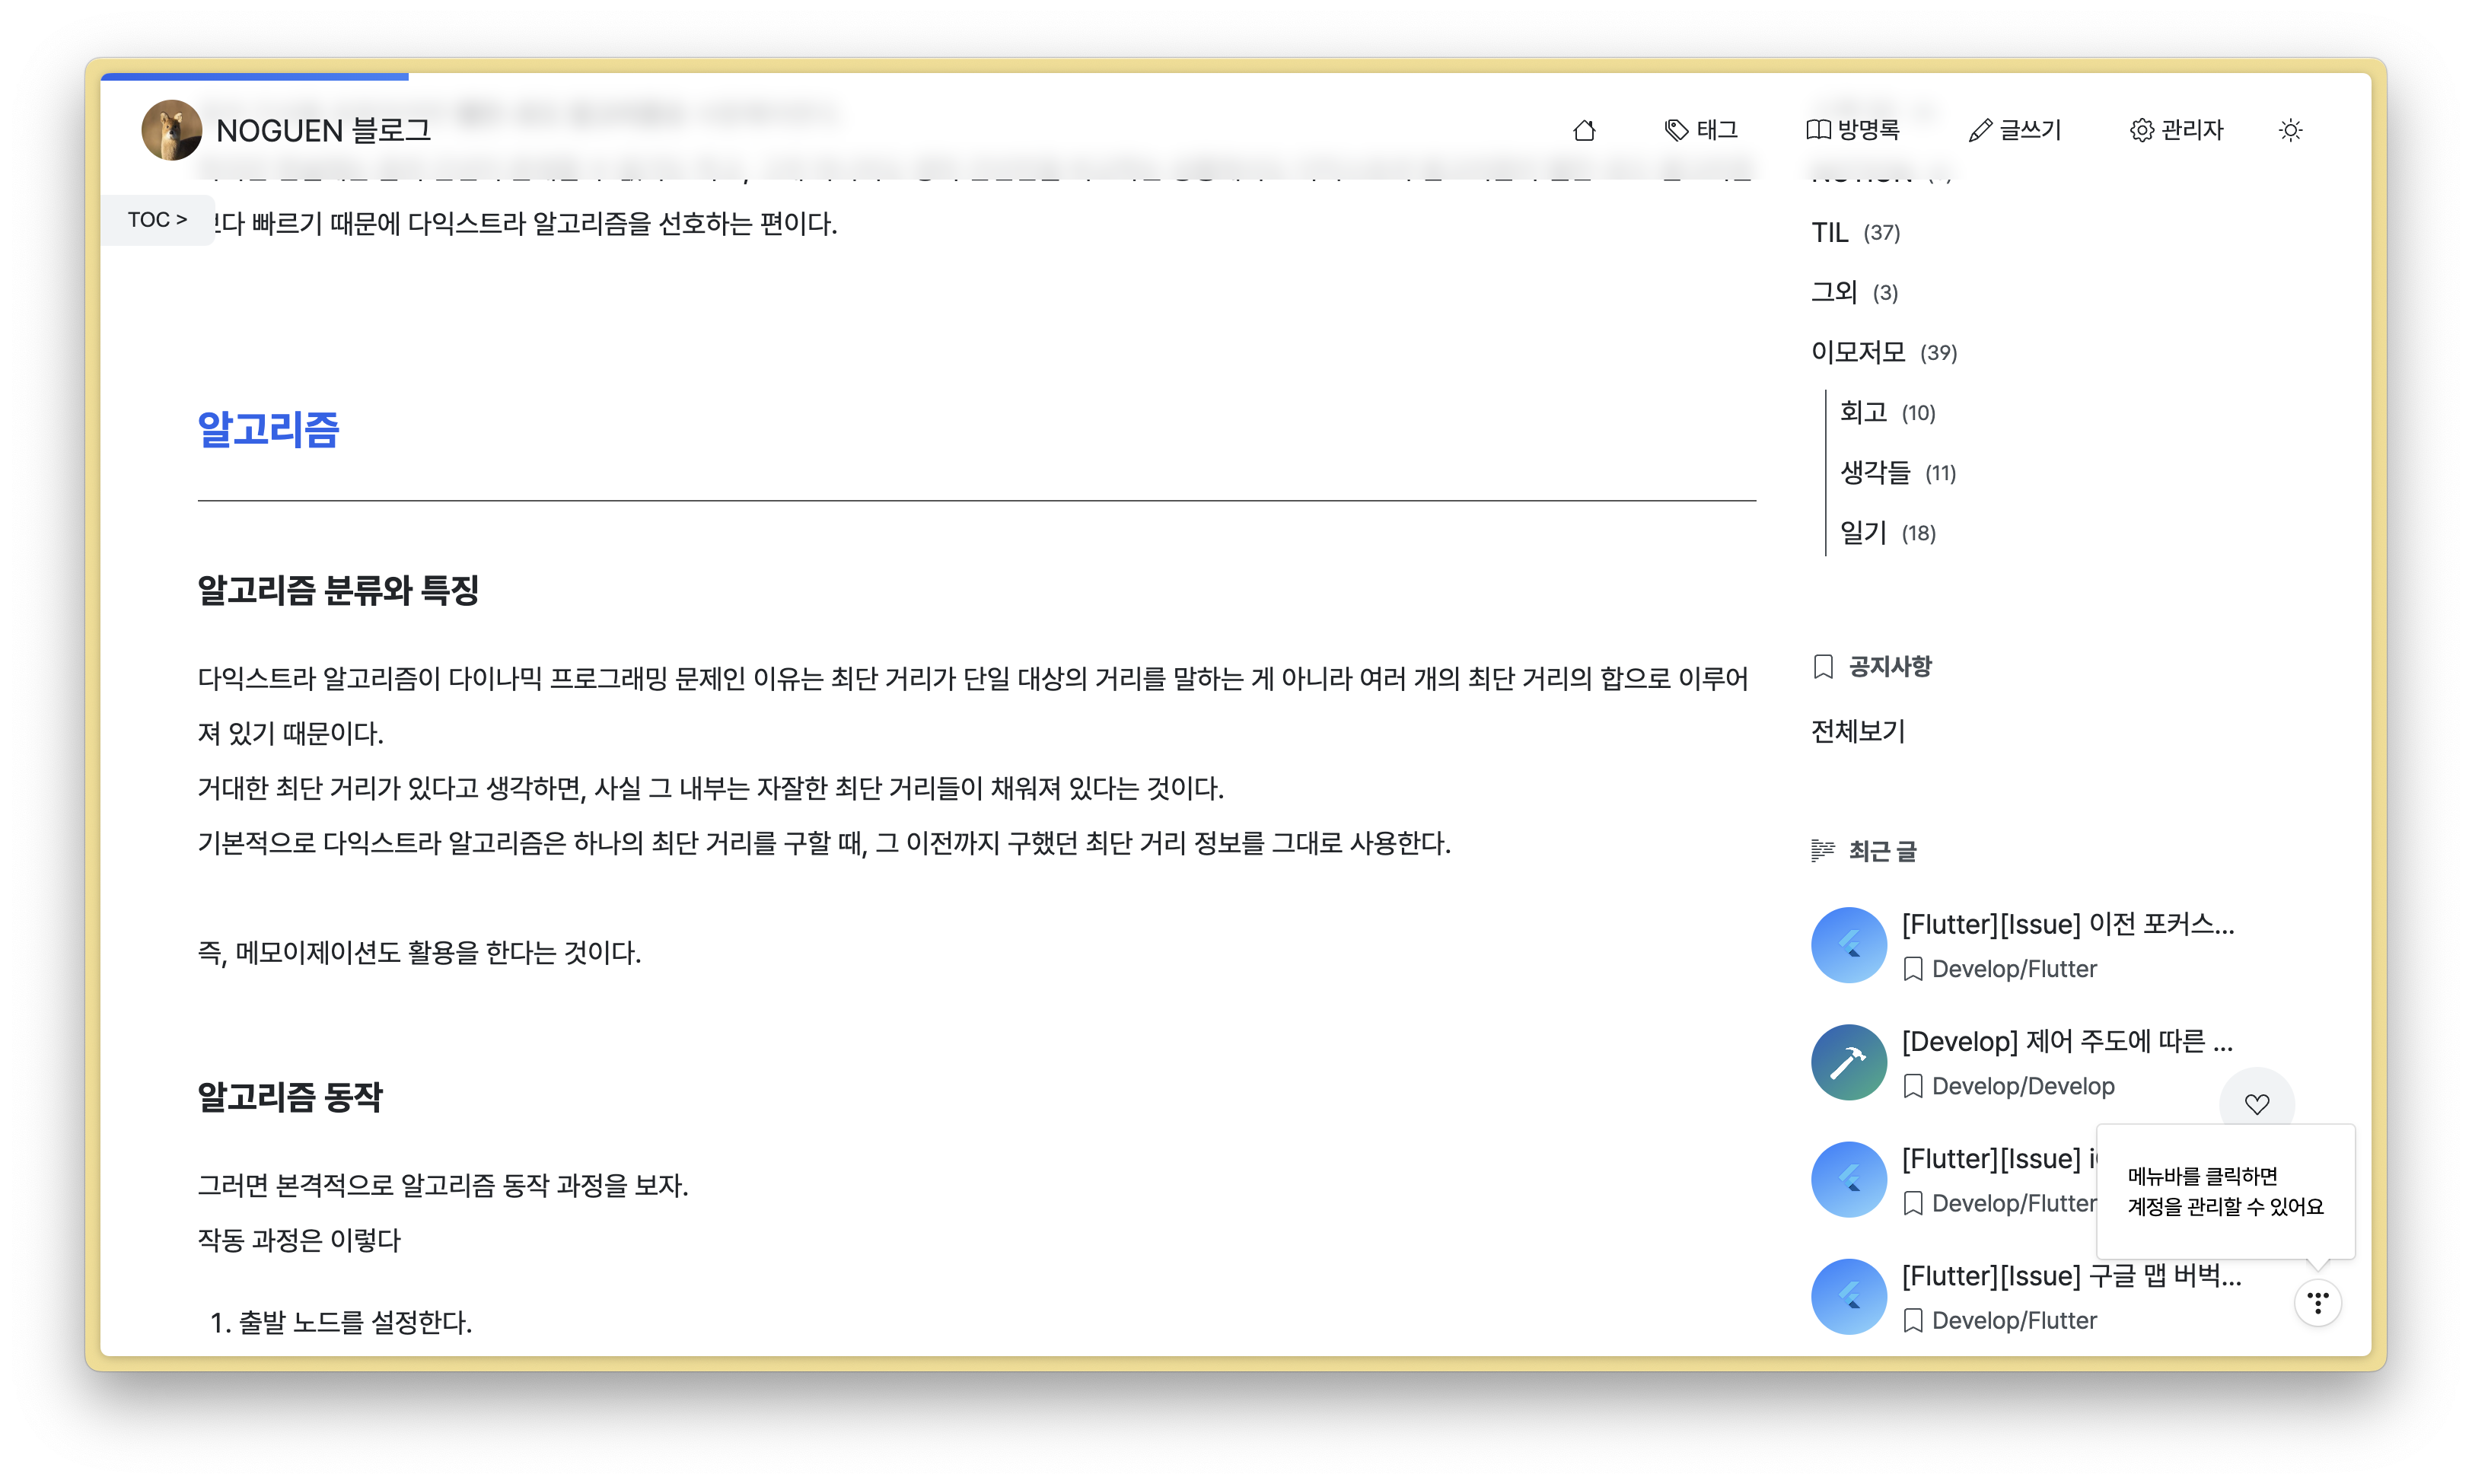
Task: Toggle light/dark theme sun icon
Action: coord(2291,130)
